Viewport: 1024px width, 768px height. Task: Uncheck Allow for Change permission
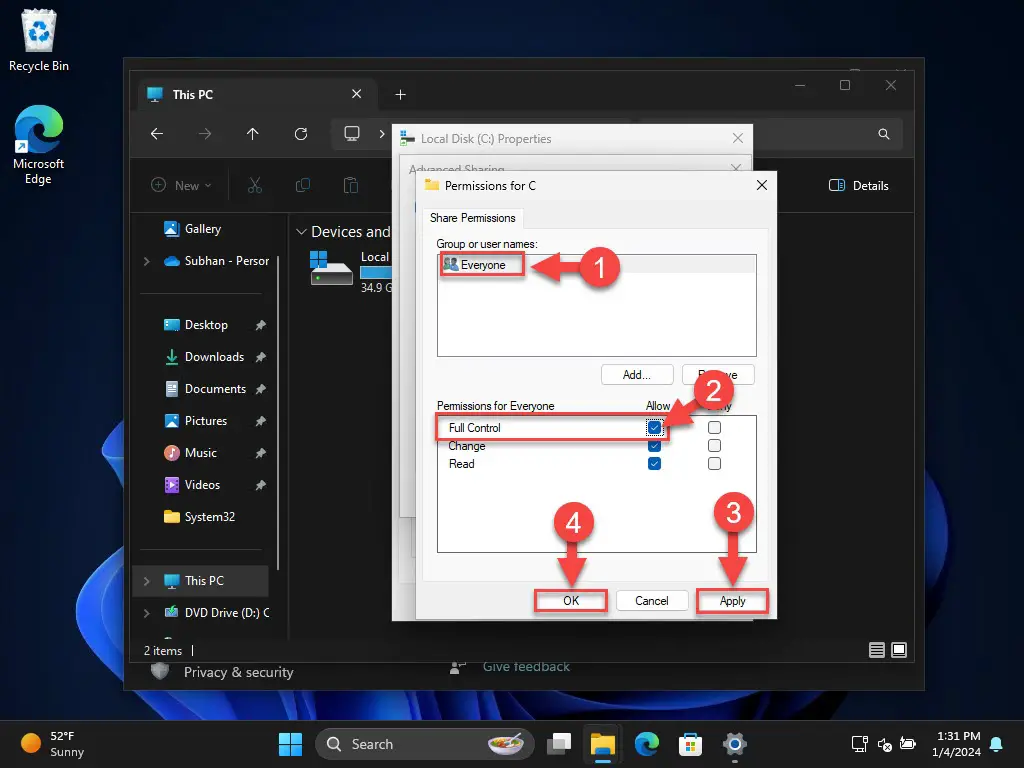pos(655,445)
